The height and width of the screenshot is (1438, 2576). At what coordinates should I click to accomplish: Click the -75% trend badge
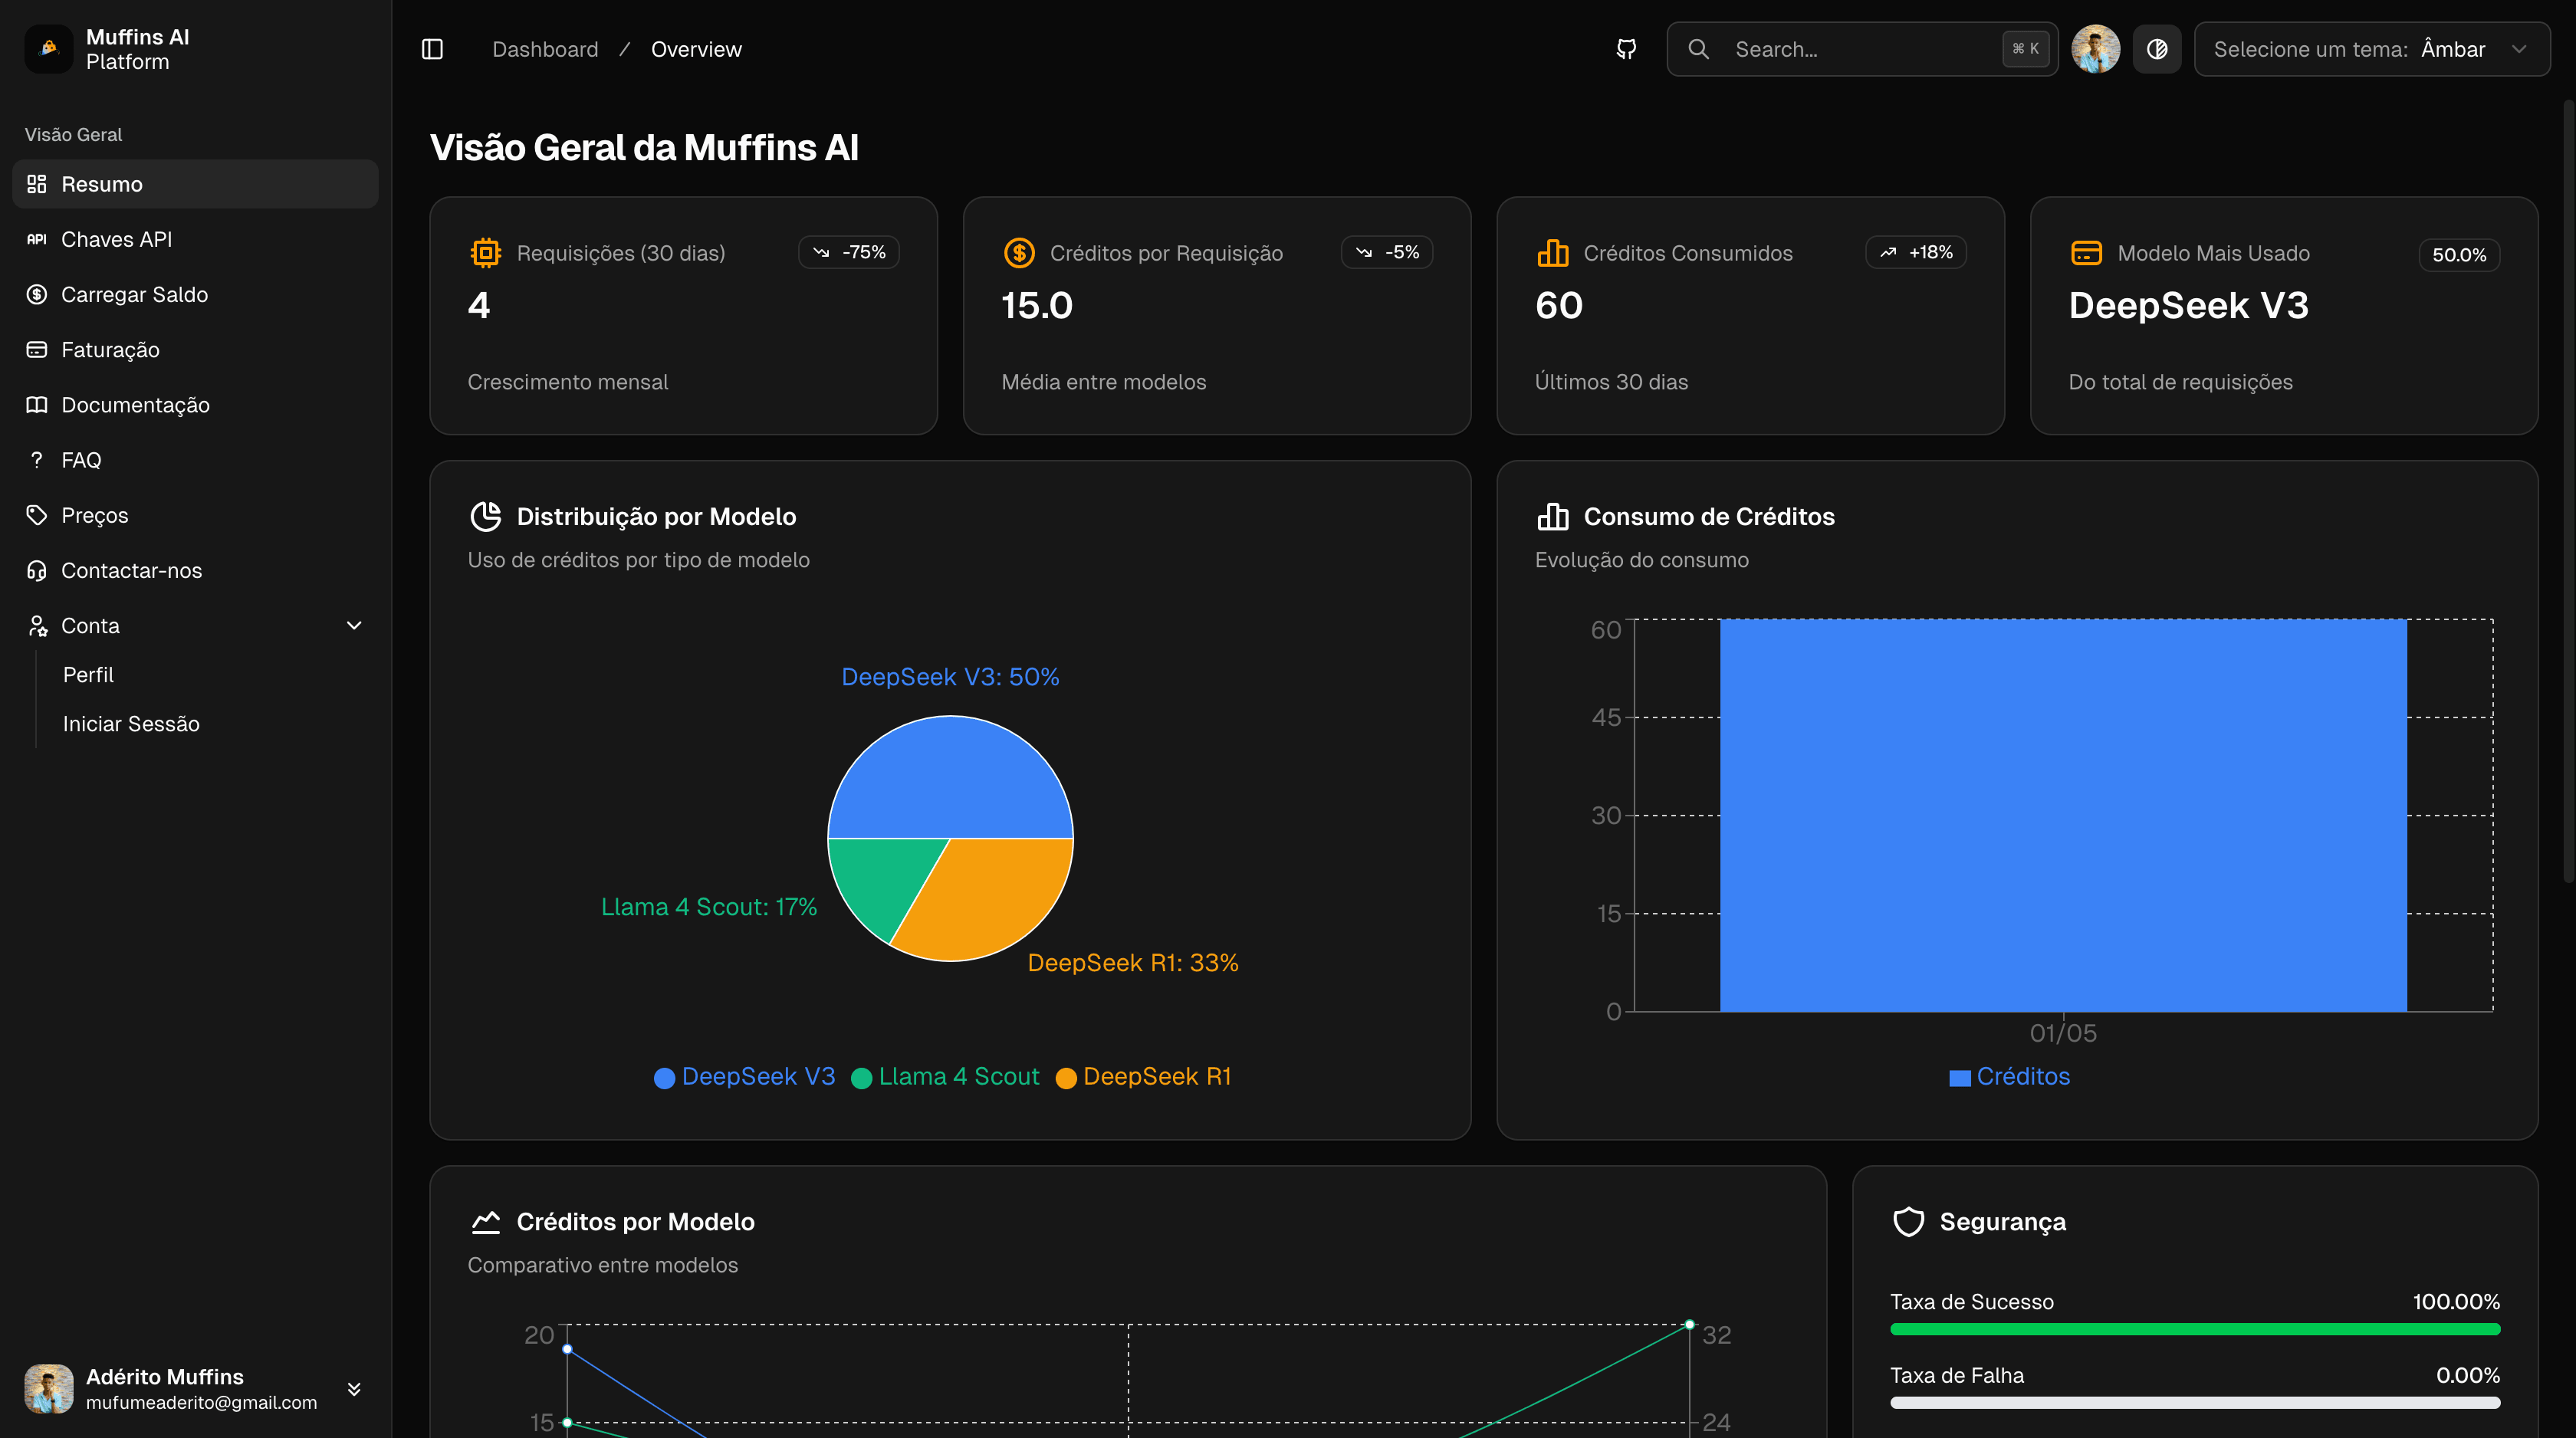(x=849, y=252)
